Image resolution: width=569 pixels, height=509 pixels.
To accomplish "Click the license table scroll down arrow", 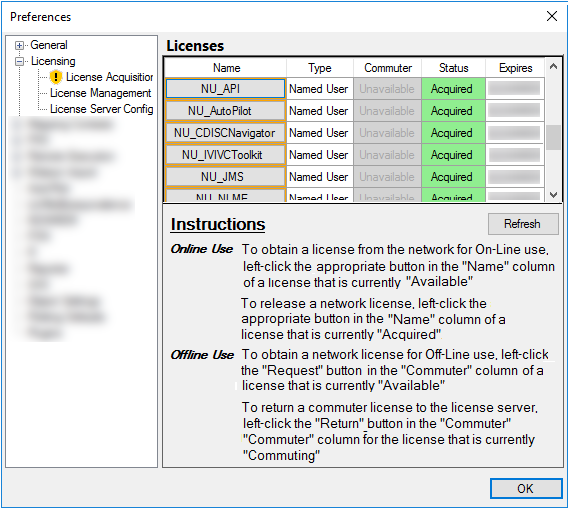I will tap(553, 195).
